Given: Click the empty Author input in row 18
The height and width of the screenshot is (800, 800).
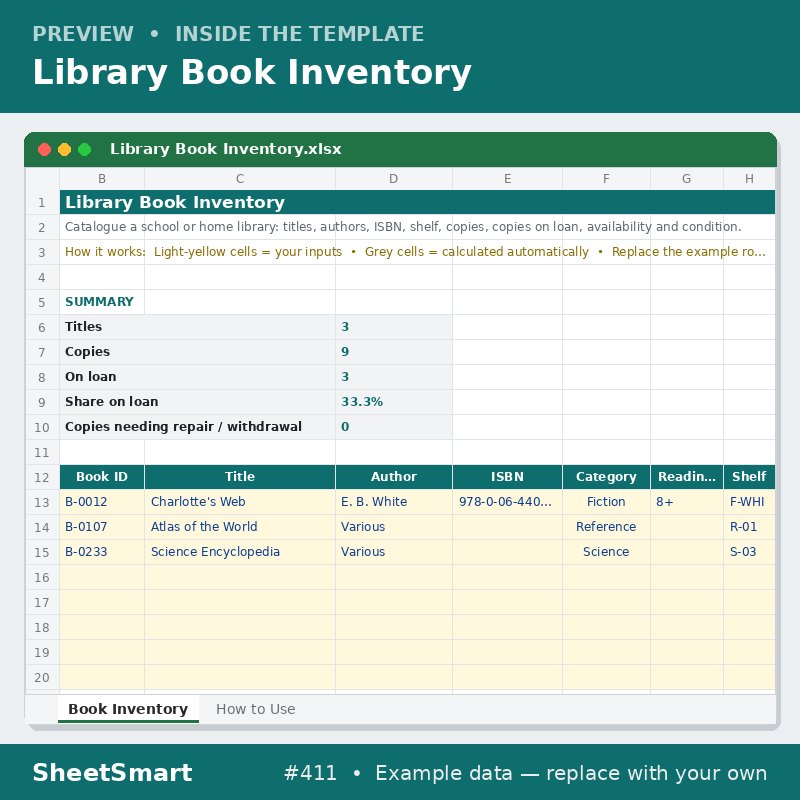Looking at the screenshot, I should pos(393,628).
